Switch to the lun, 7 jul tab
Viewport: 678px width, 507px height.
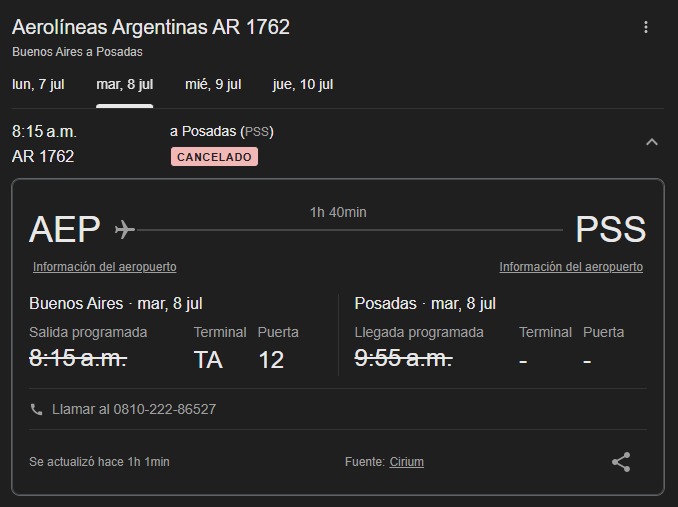tap(38, 84)
